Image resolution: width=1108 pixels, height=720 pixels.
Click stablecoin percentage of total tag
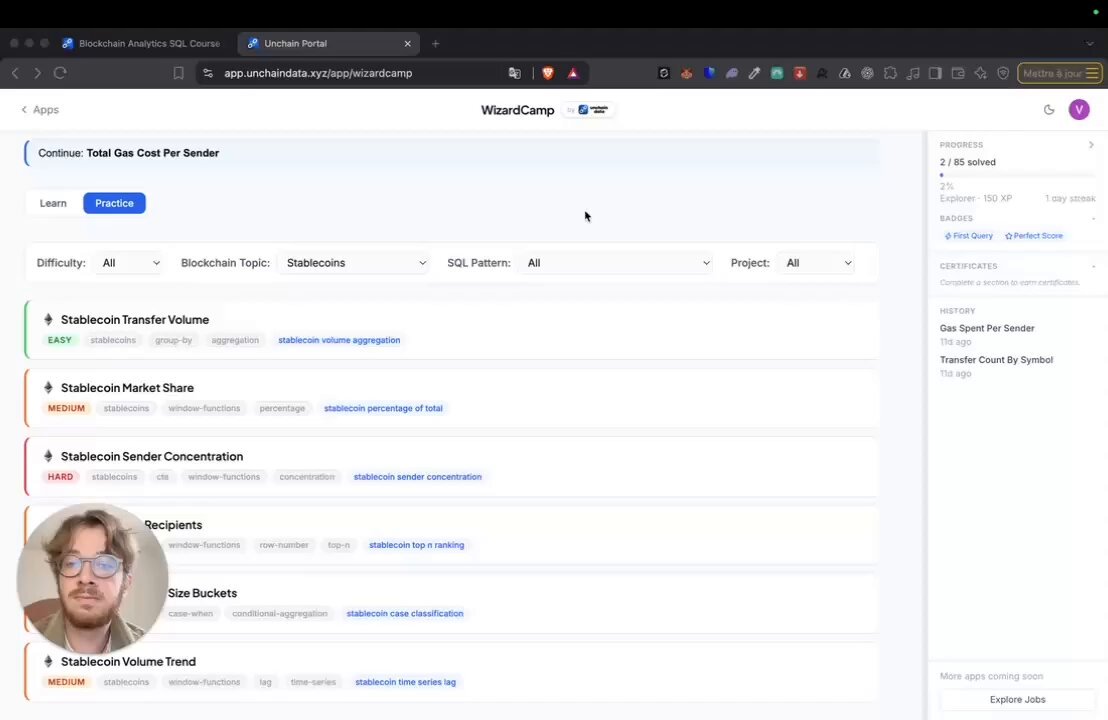click(x=383, y=408)
